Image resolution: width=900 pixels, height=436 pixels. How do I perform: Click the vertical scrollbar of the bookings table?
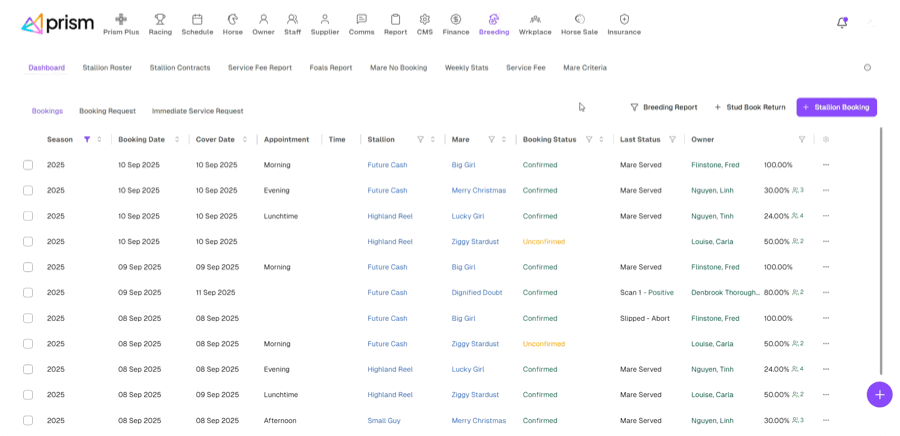point(881,250)
